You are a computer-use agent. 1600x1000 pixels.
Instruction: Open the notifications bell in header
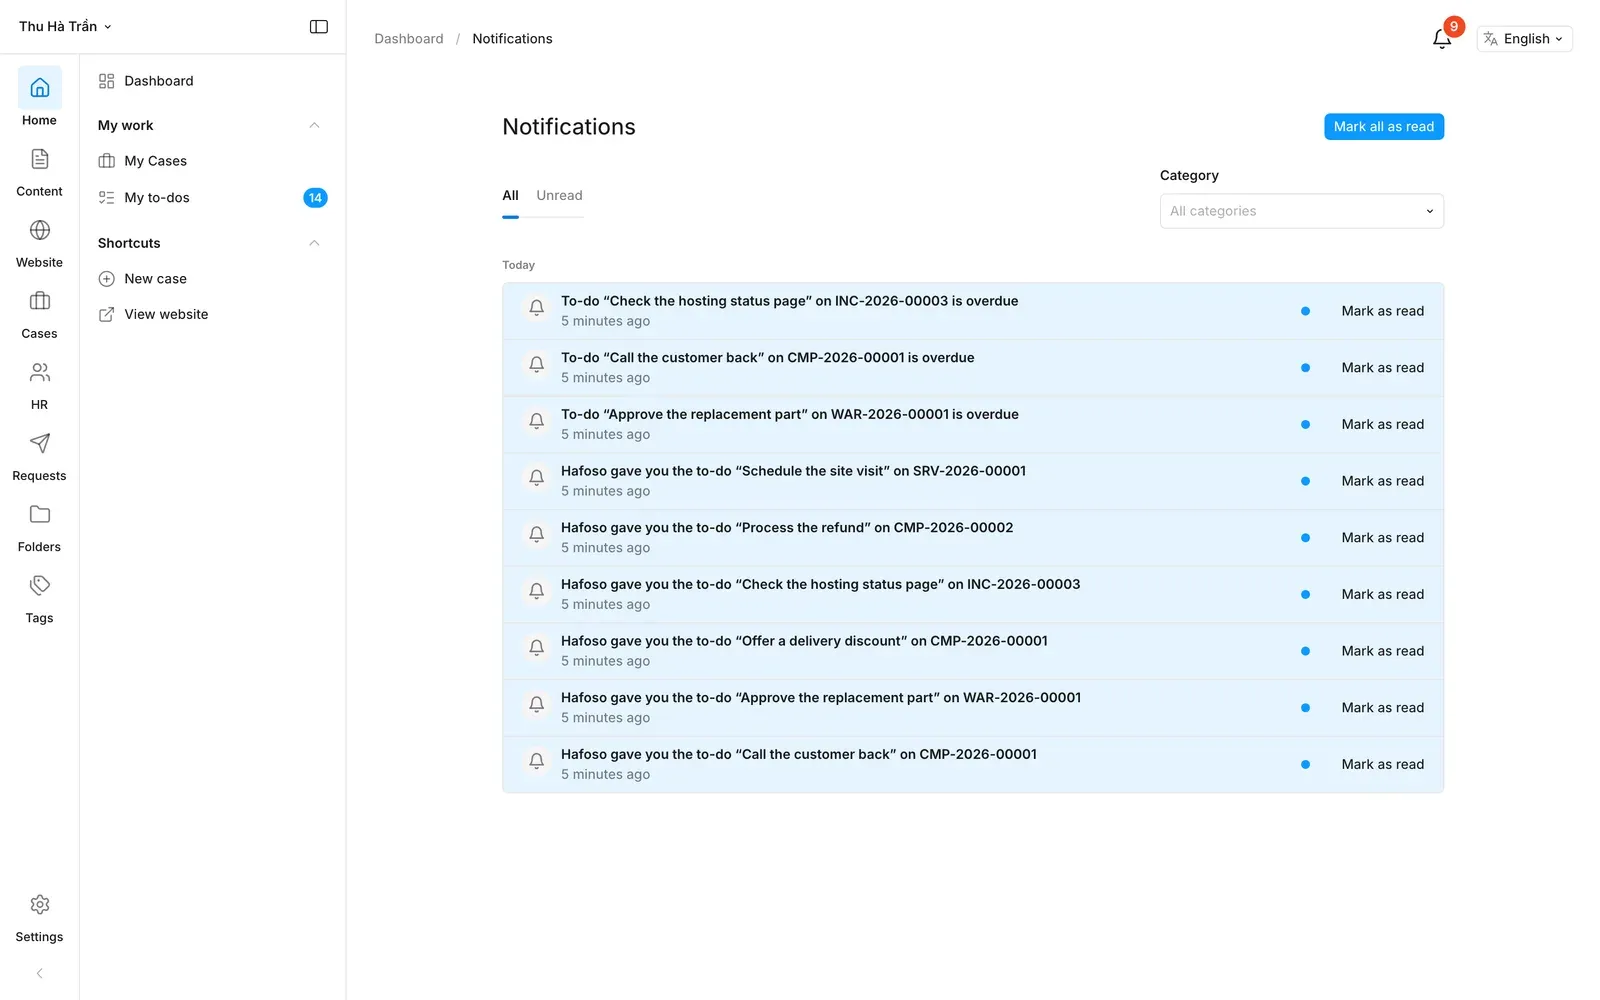tap(1441, 39)
